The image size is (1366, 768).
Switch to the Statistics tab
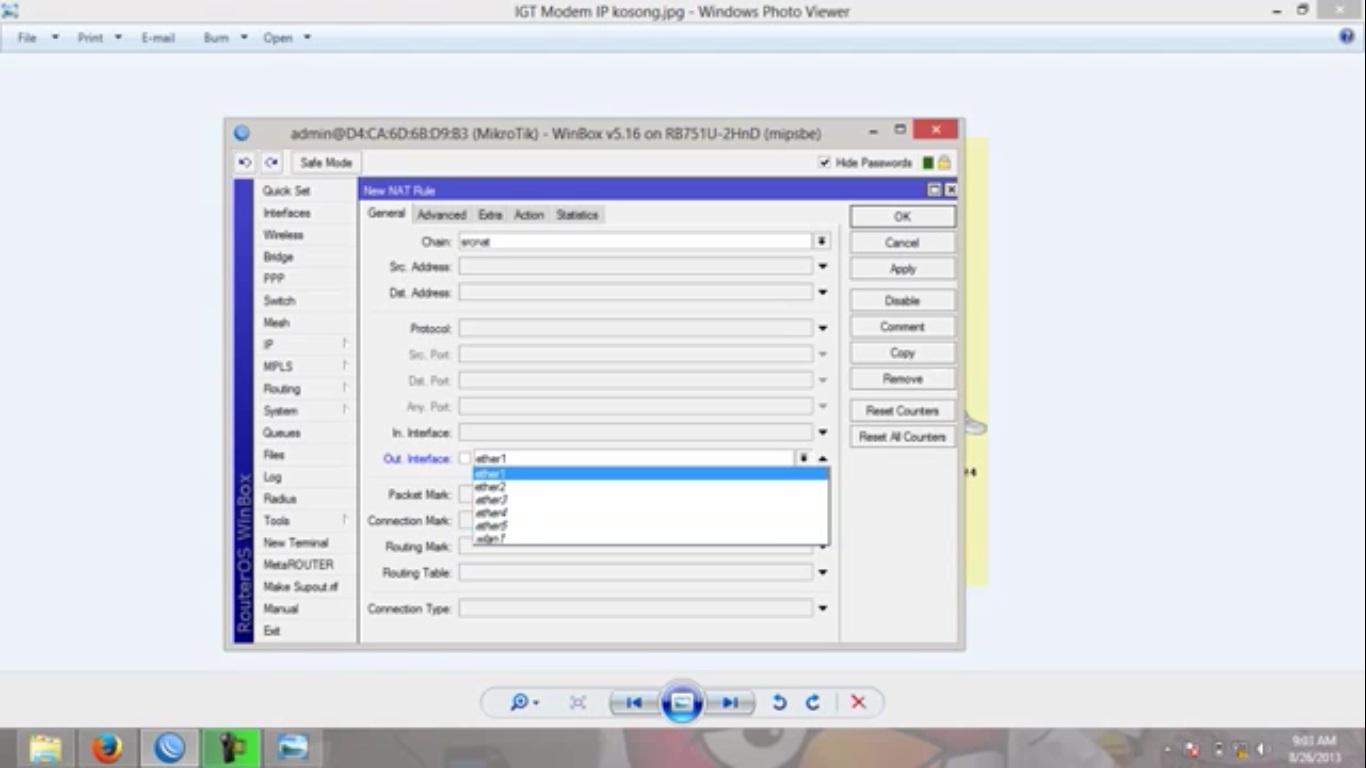tap(577, 215)
